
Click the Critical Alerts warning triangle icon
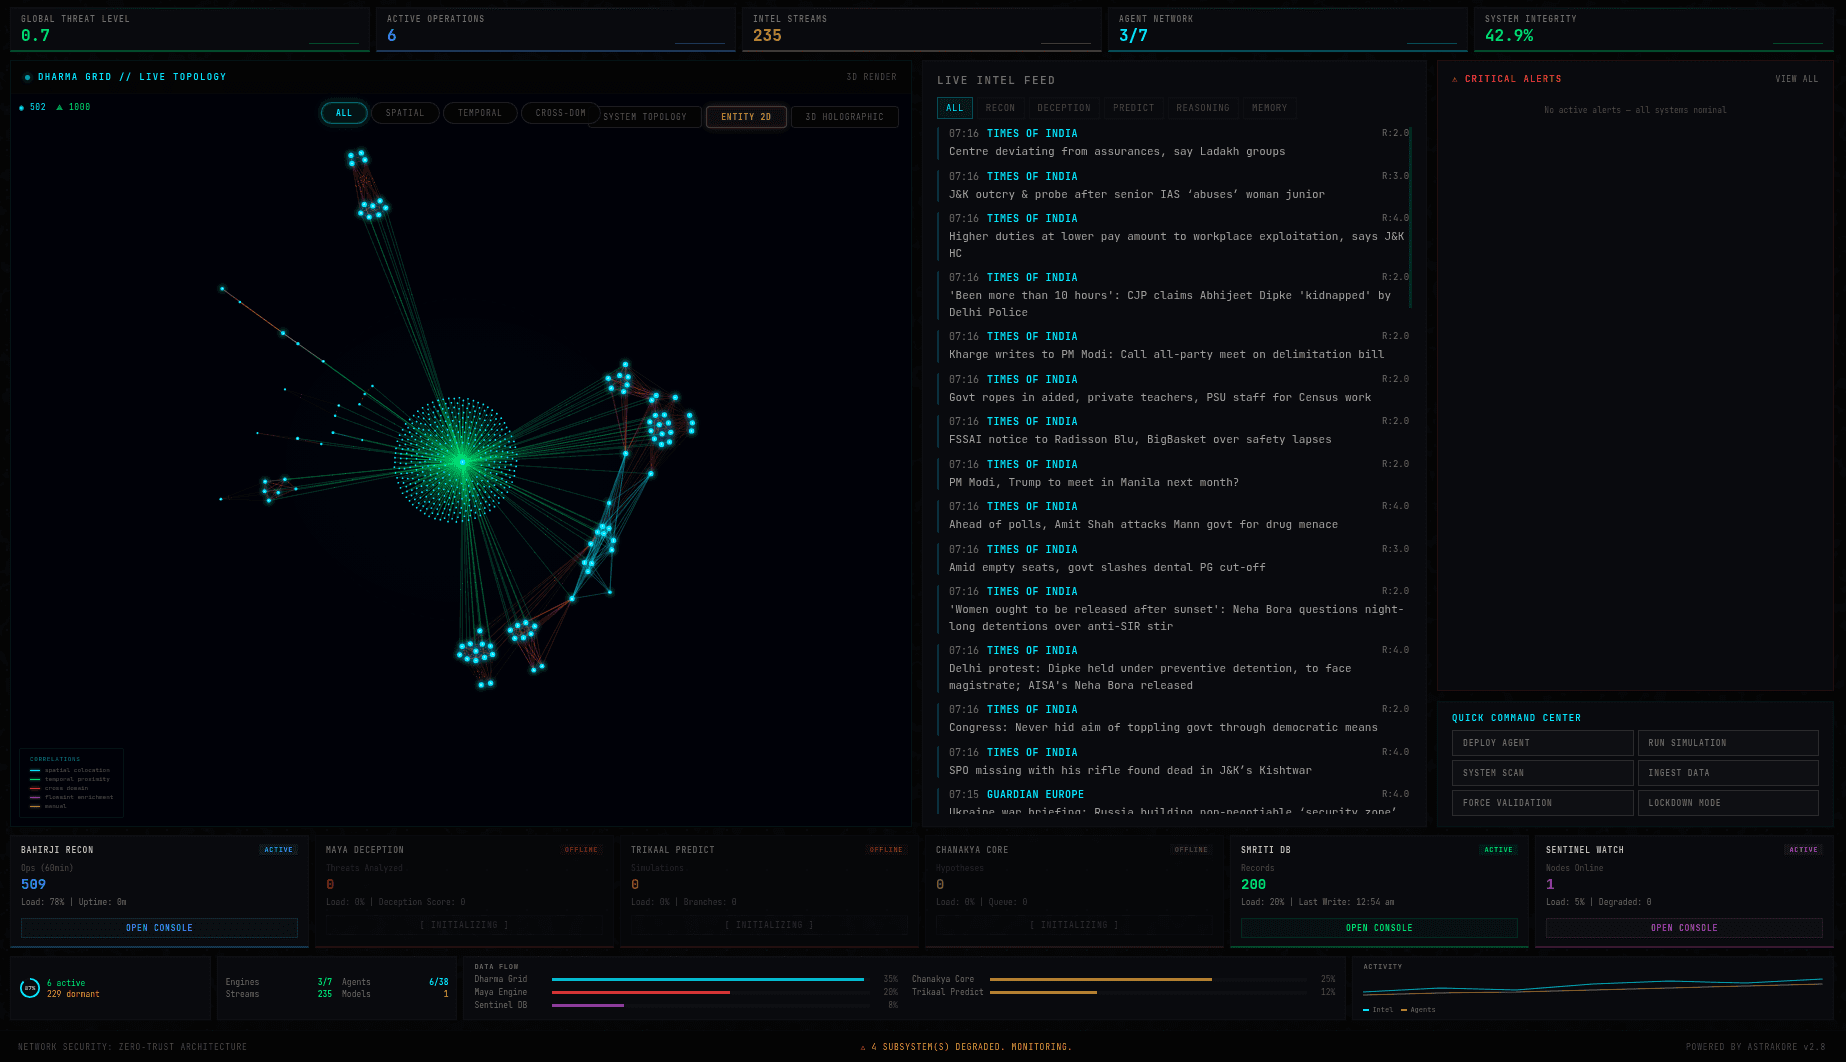pyautogui.click(x=1454, y=79)
